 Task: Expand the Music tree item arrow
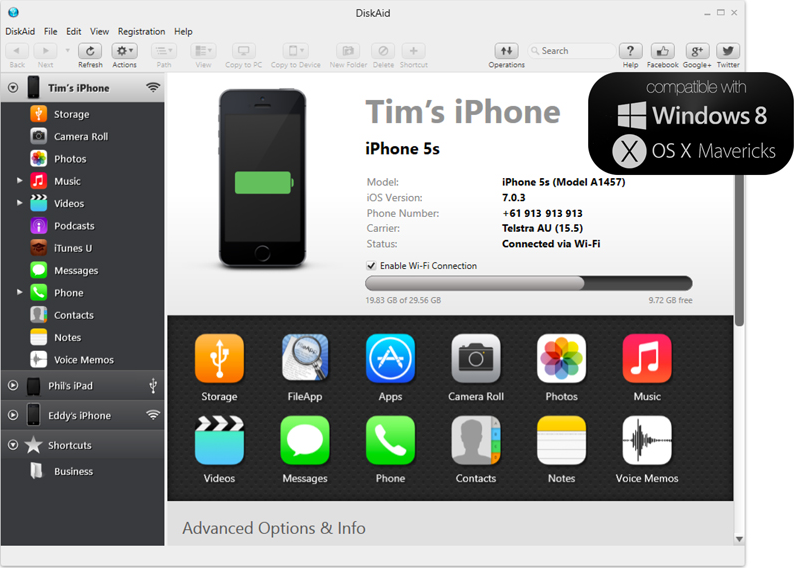tap(19, 181)
